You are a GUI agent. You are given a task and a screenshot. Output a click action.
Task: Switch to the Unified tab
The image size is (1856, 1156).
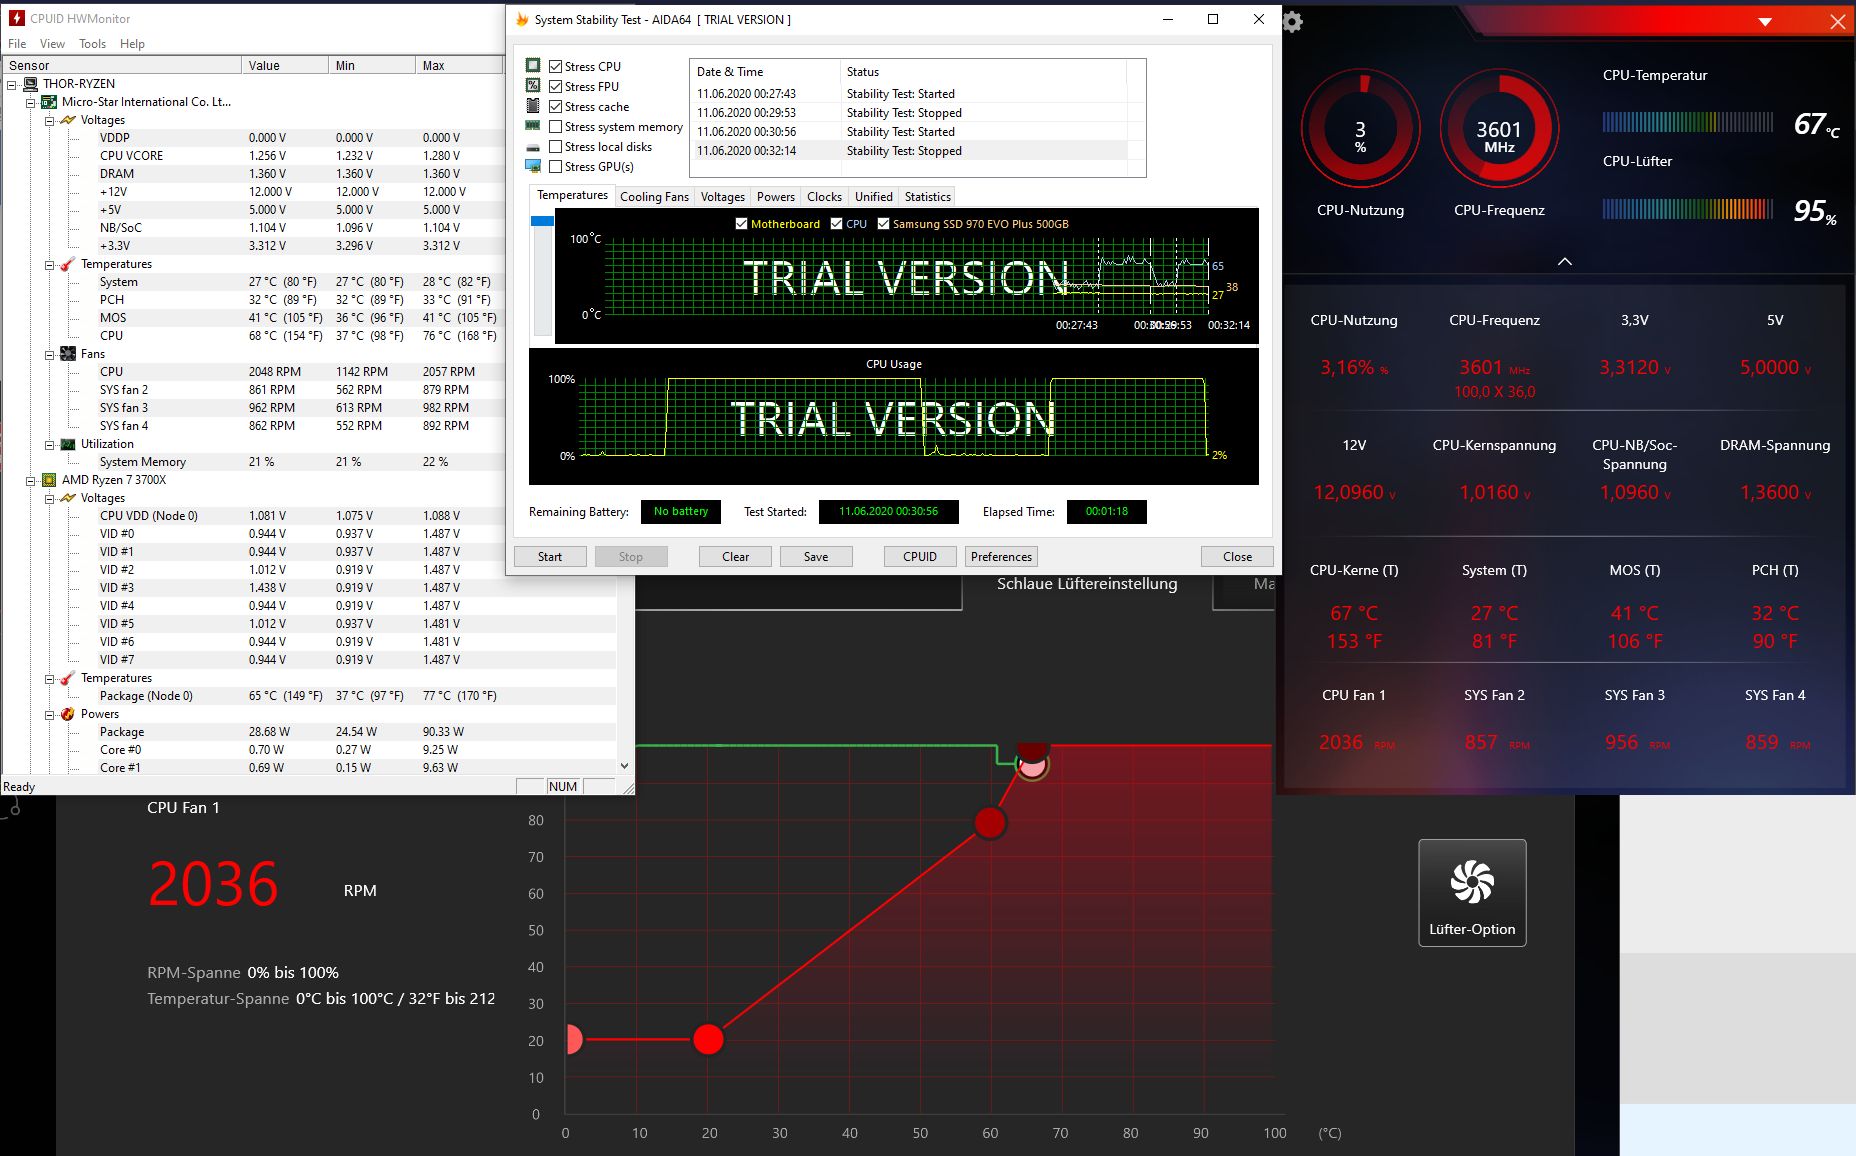coord(873,197)
